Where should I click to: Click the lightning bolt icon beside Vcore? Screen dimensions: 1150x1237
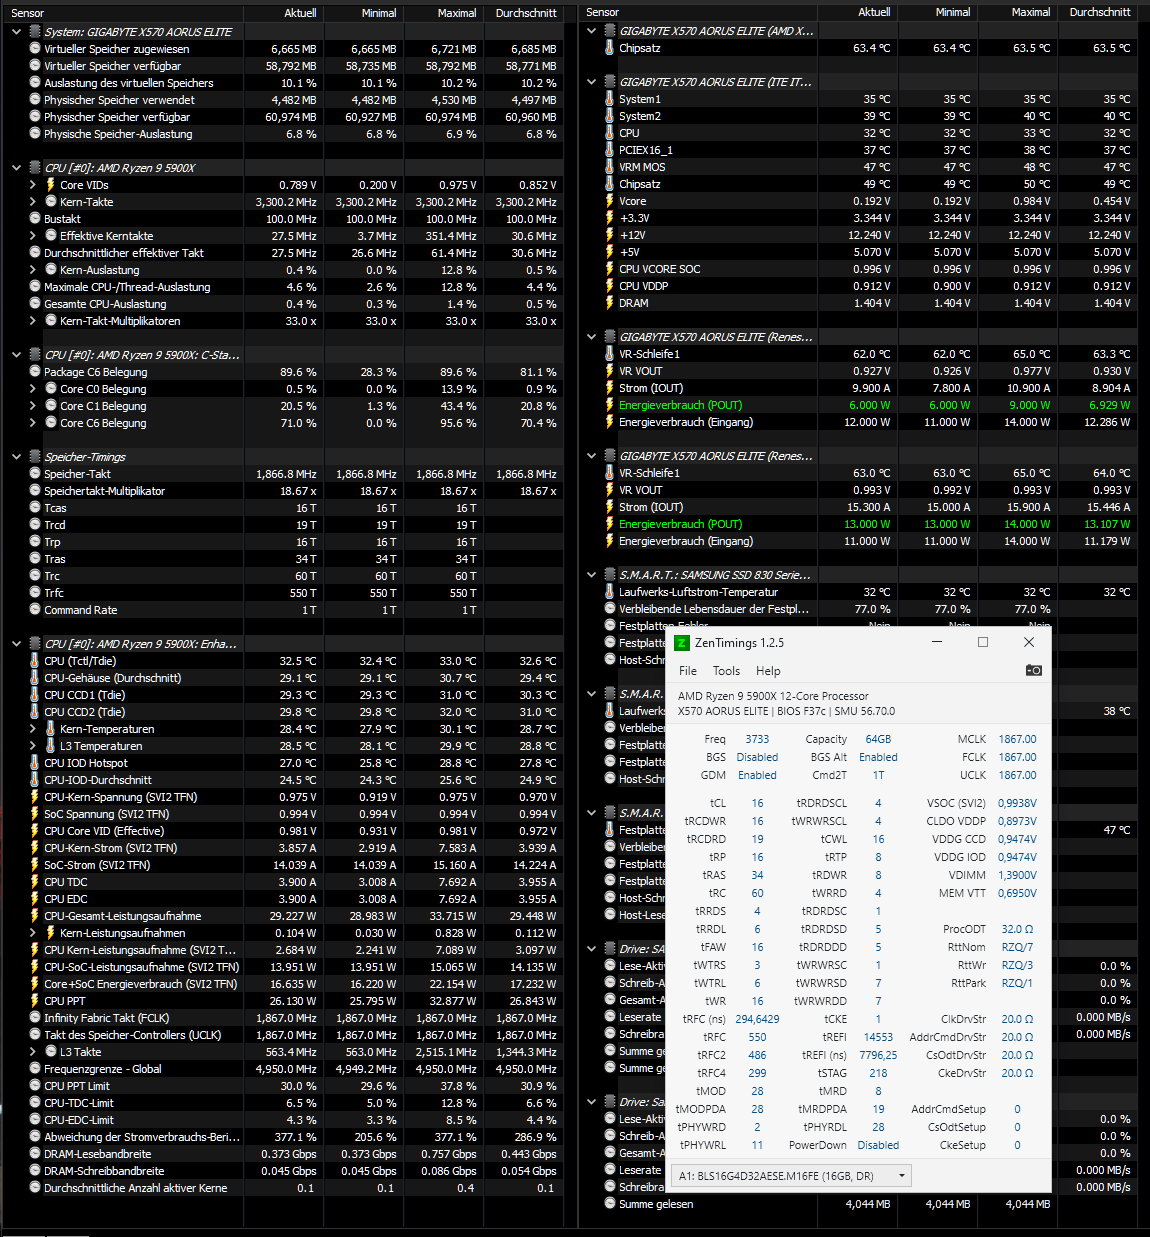(609, 201)
